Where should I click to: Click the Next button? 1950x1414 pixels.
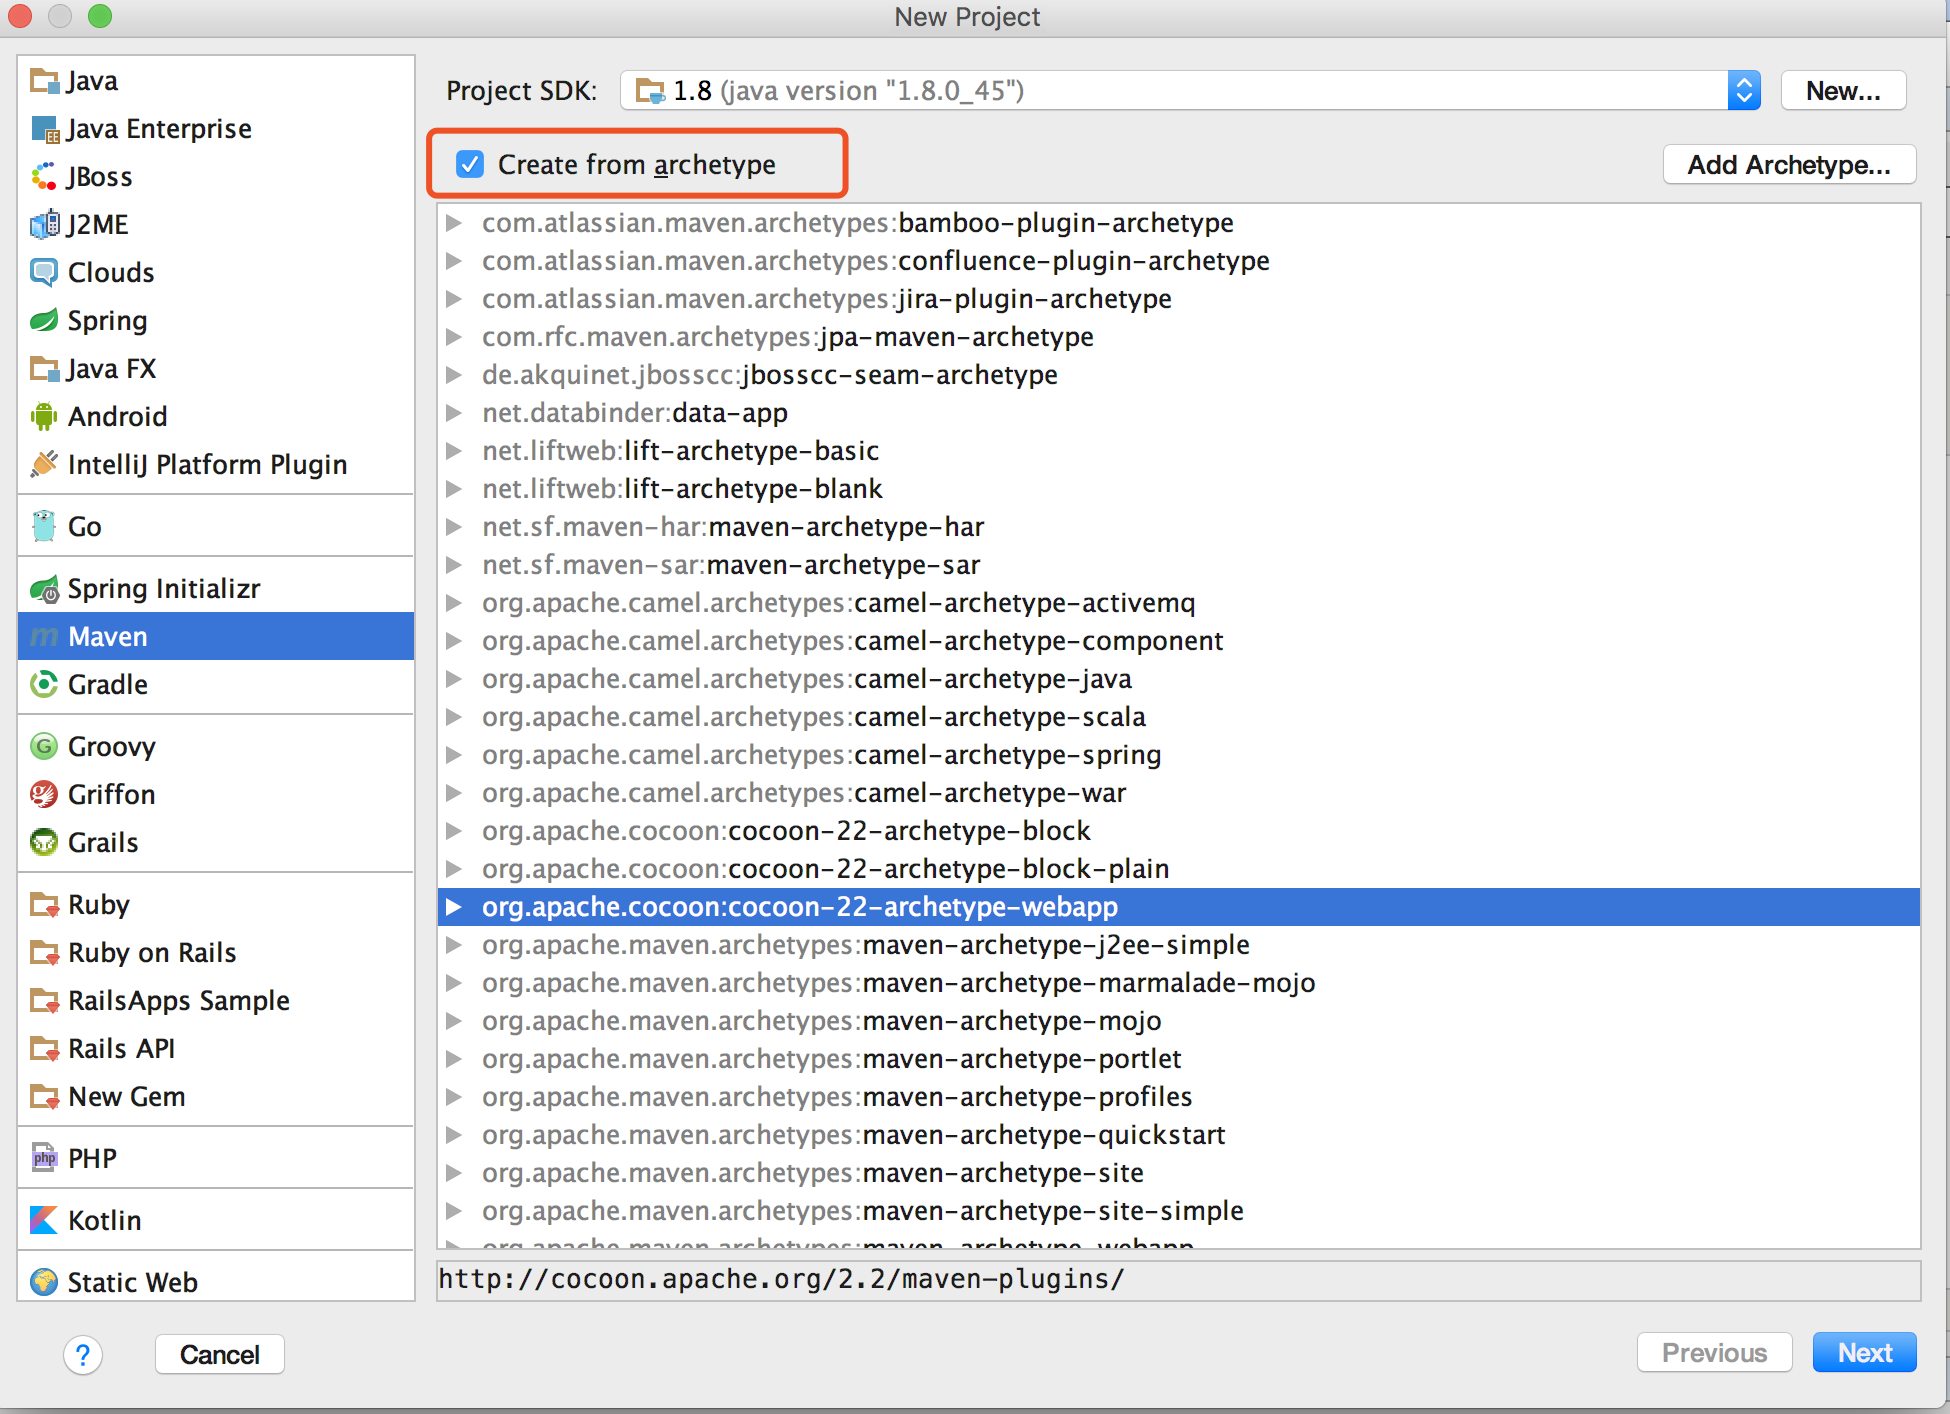tap(1865, 1353)
